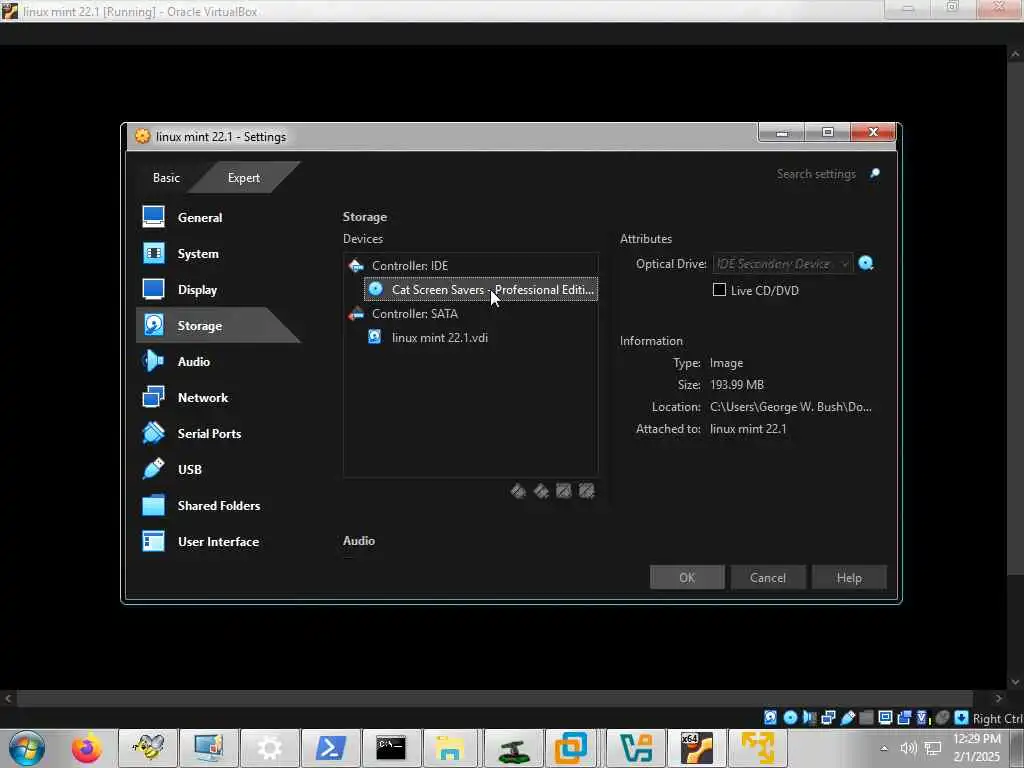
Task: Click the display status bar icon
Action: 885,718
